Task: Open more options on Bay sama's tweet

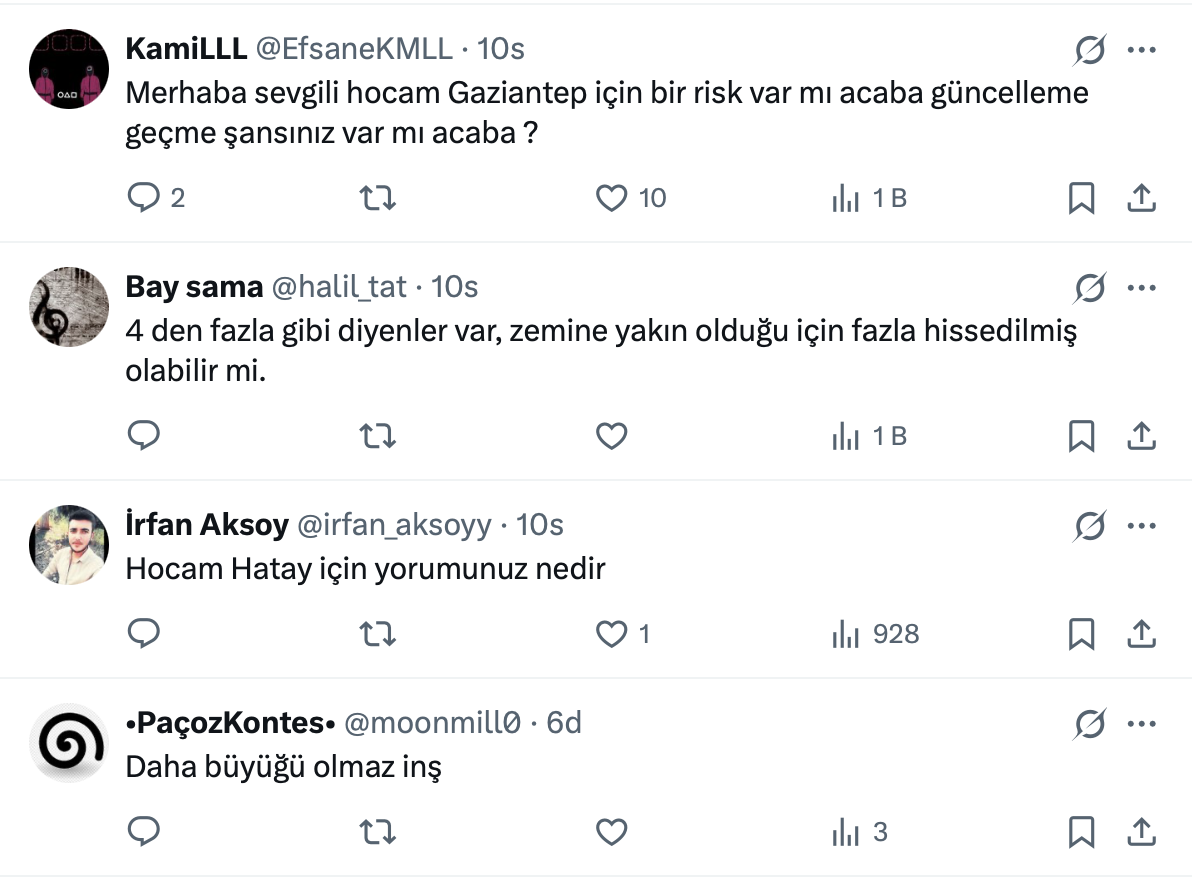Action: (1141, 288)
